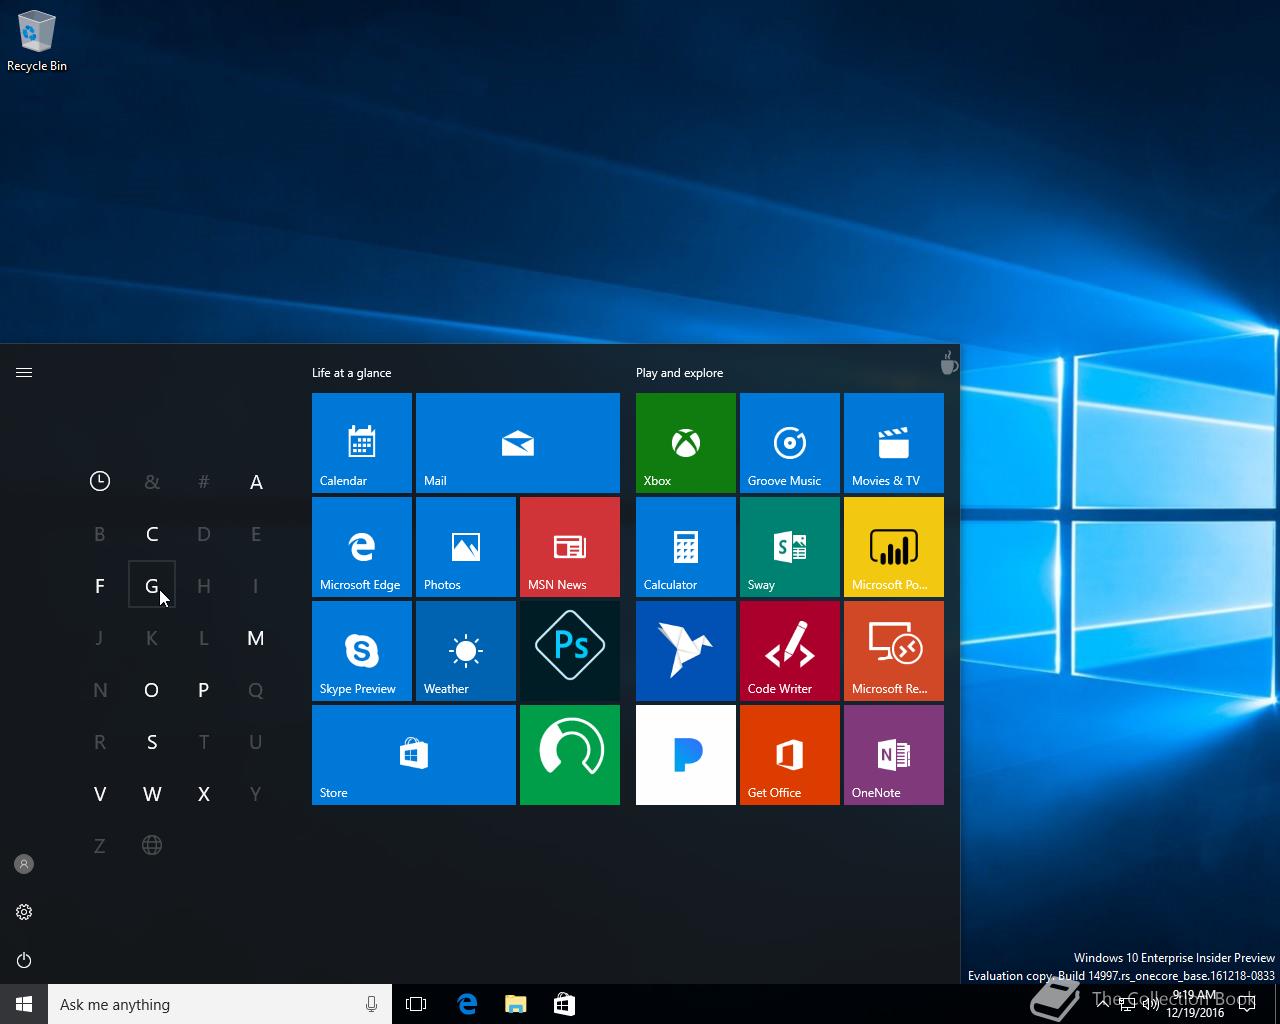Jump to letter X in app list
Screen dimensions: 1280x1024
204,794
